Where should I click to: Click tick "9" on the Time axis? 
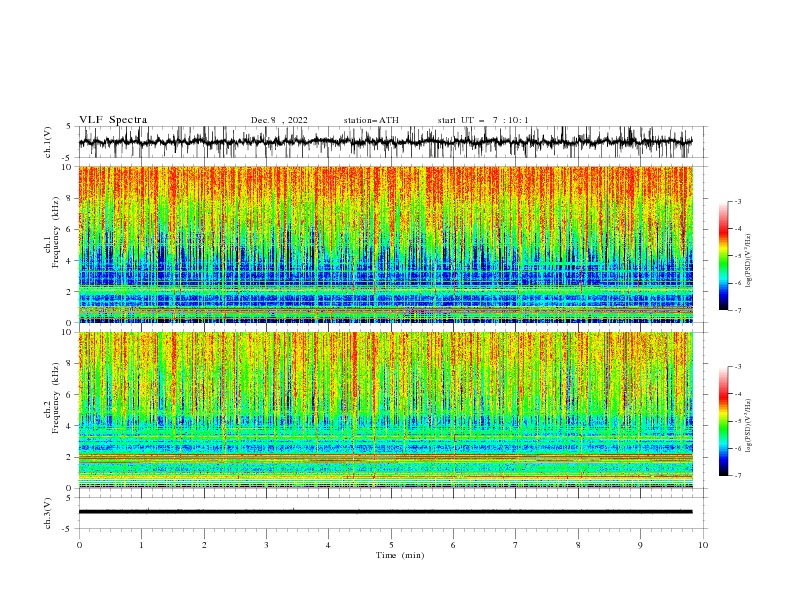pos(640,545)
